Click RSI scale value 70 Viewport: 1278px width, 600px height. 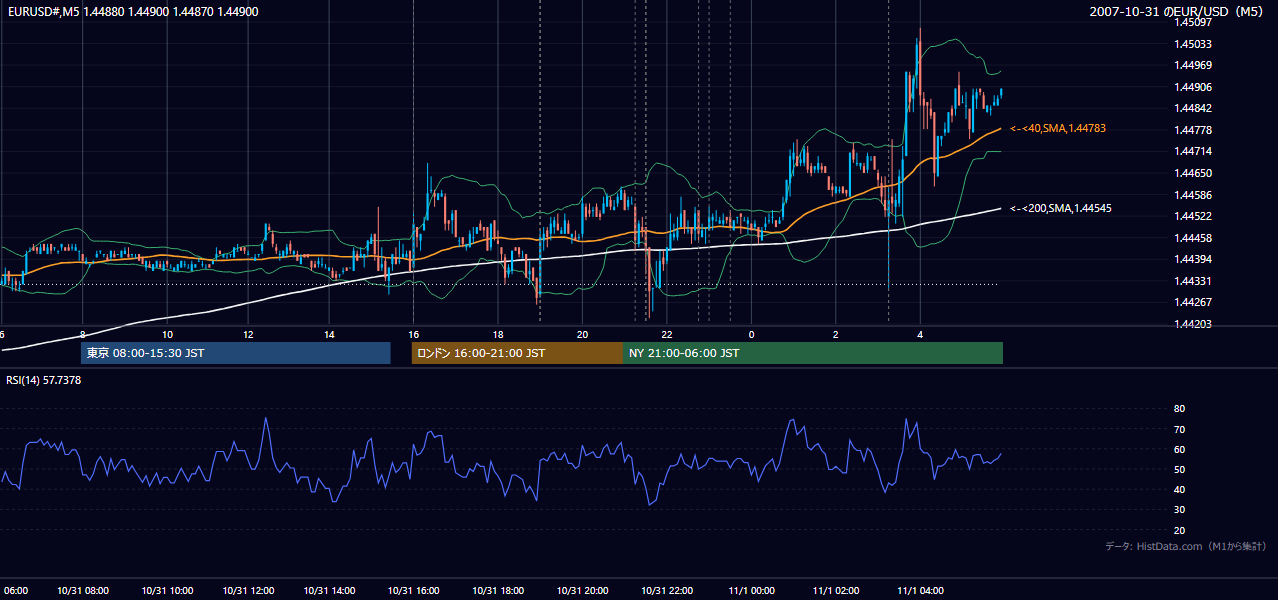(1179, 429)
